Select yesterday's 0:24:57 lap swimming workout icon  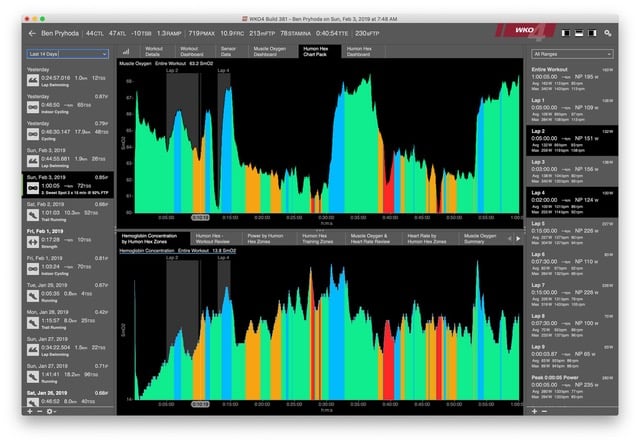(33, 80)
